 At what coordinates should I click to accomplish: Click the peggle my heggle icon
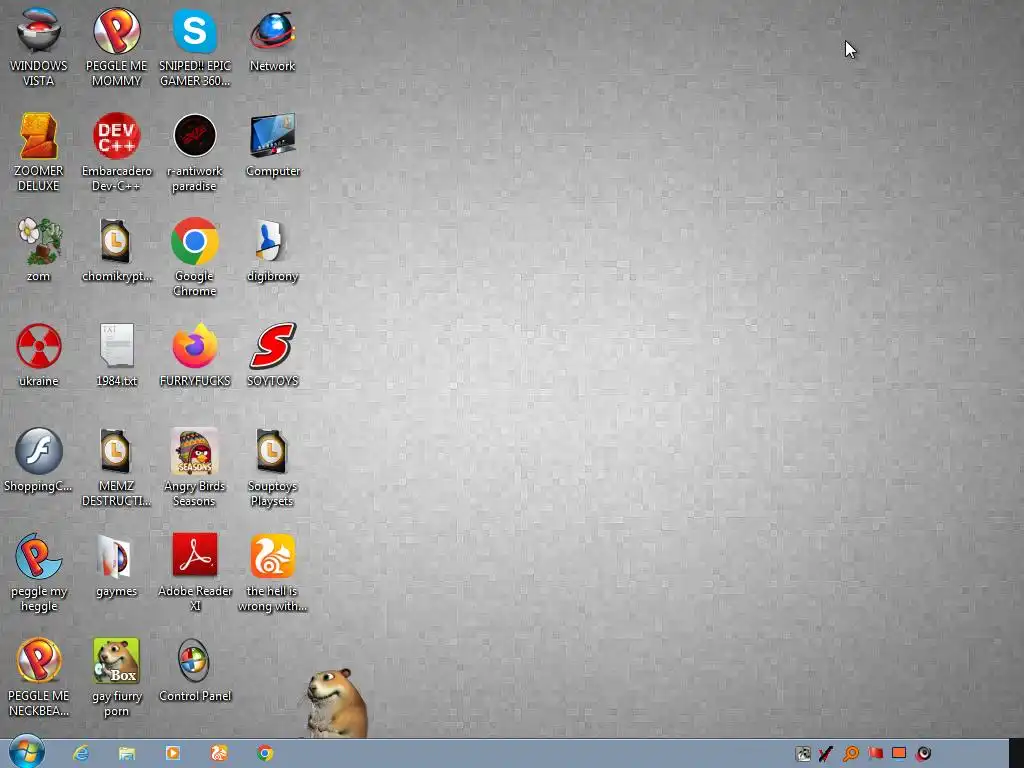pos(38,572)
